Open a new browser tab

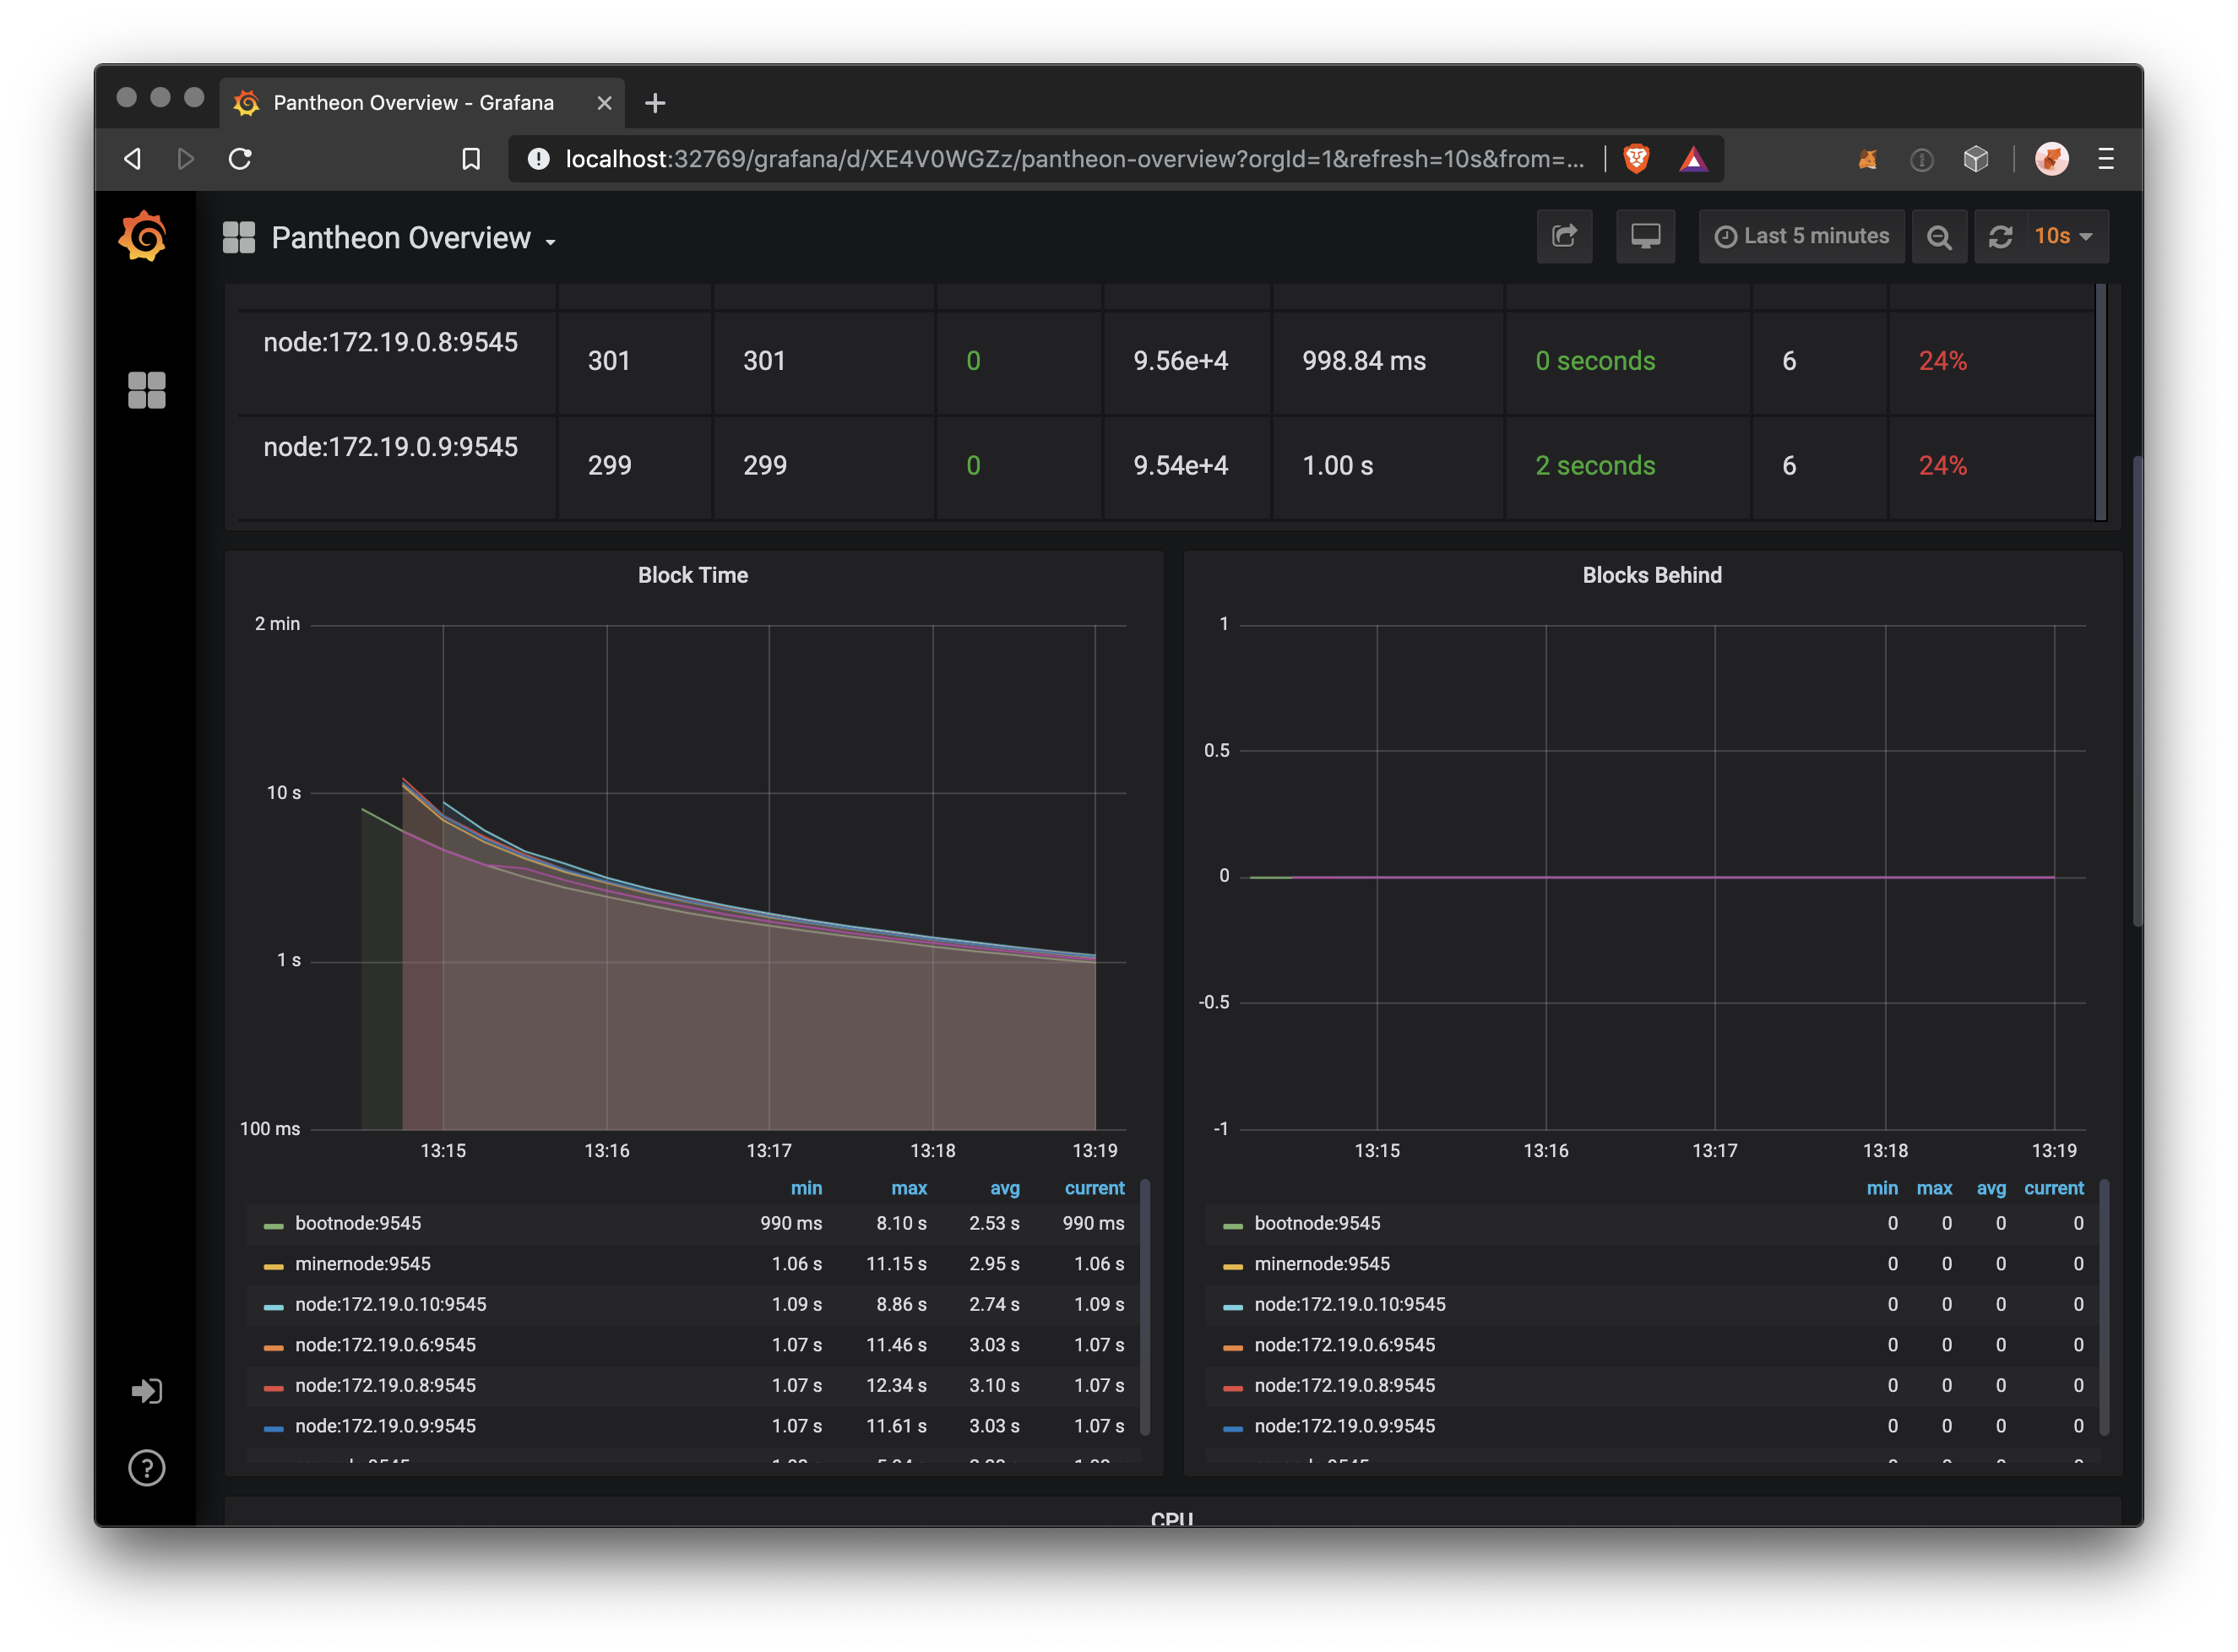tap(655, 103)
